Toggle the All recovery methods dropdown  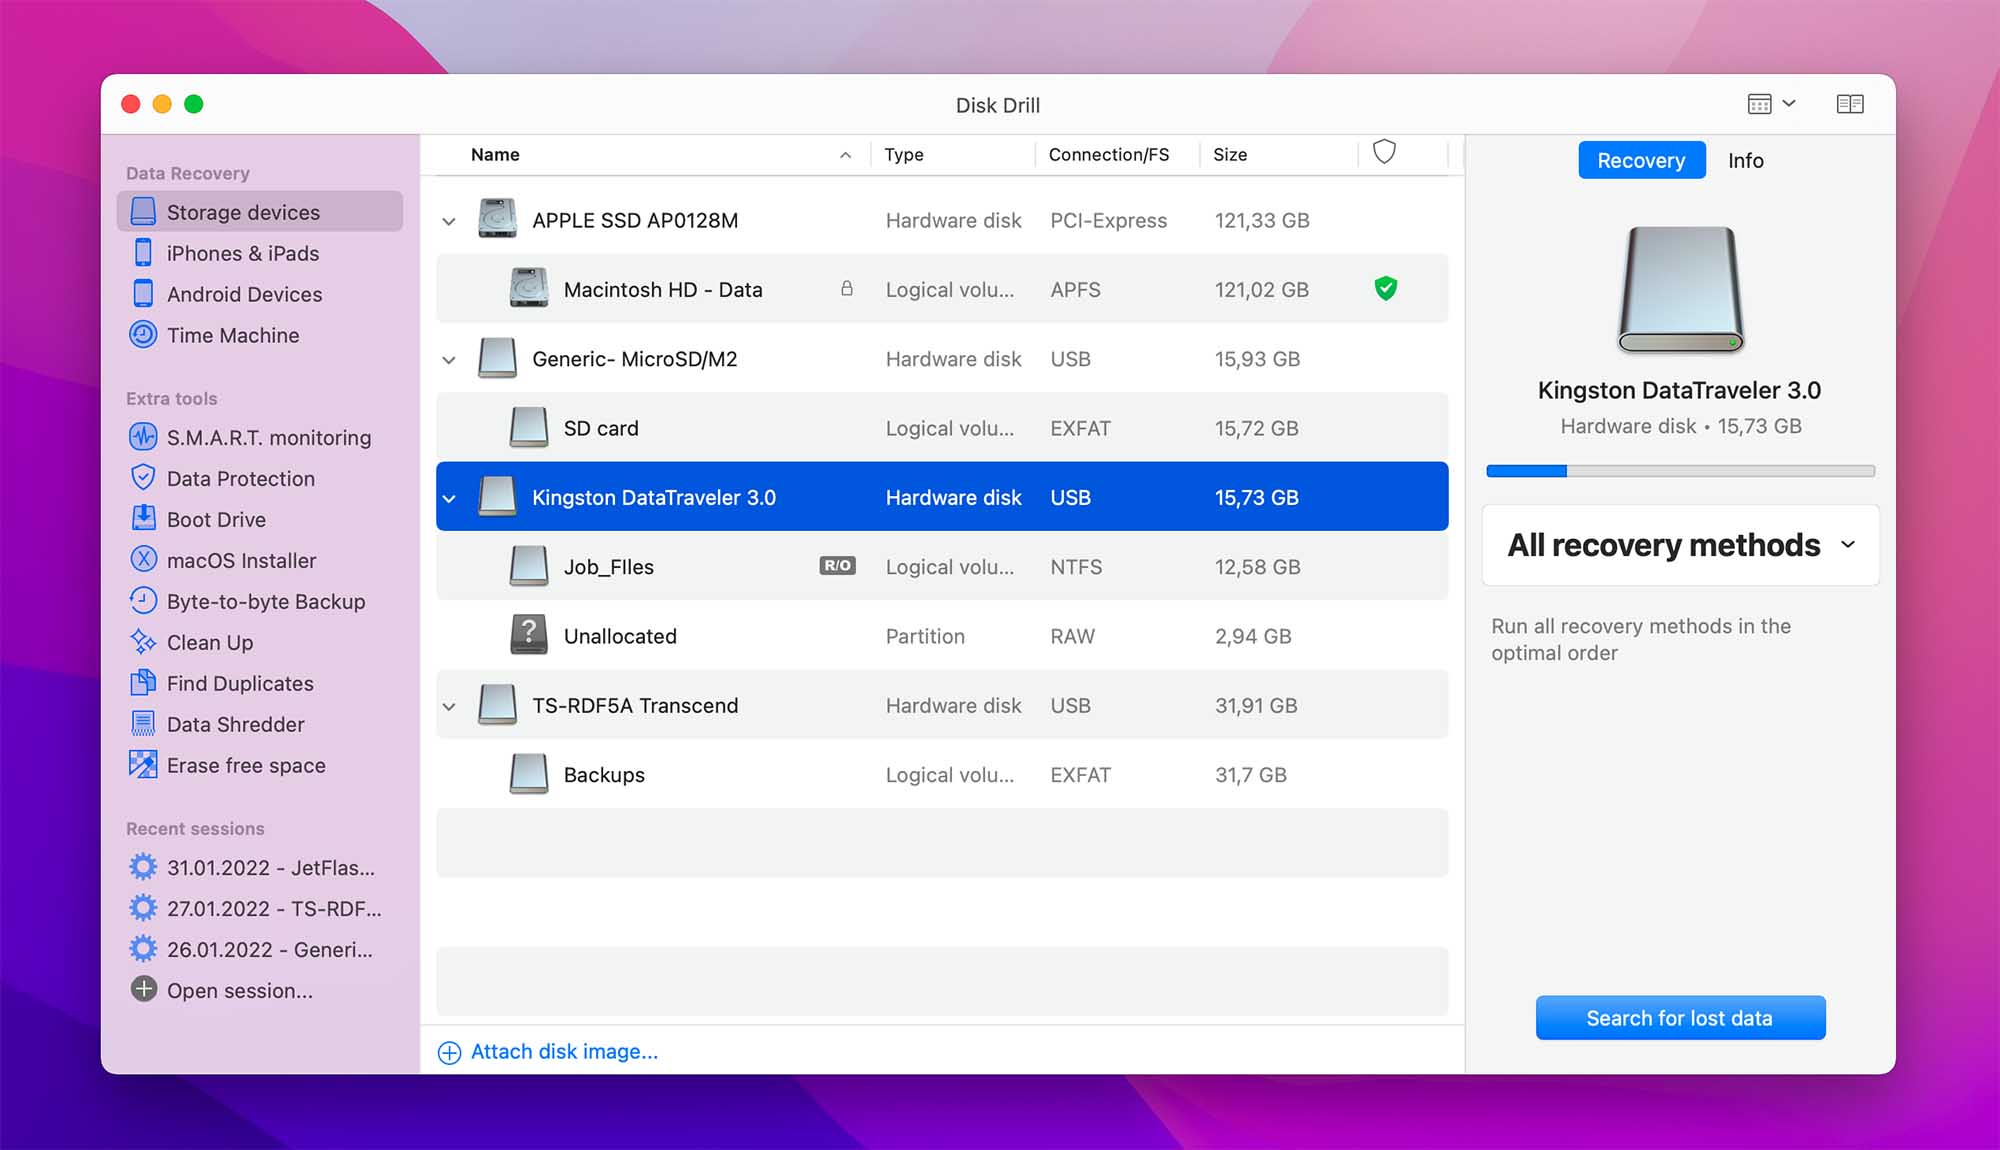(1679, 543)
